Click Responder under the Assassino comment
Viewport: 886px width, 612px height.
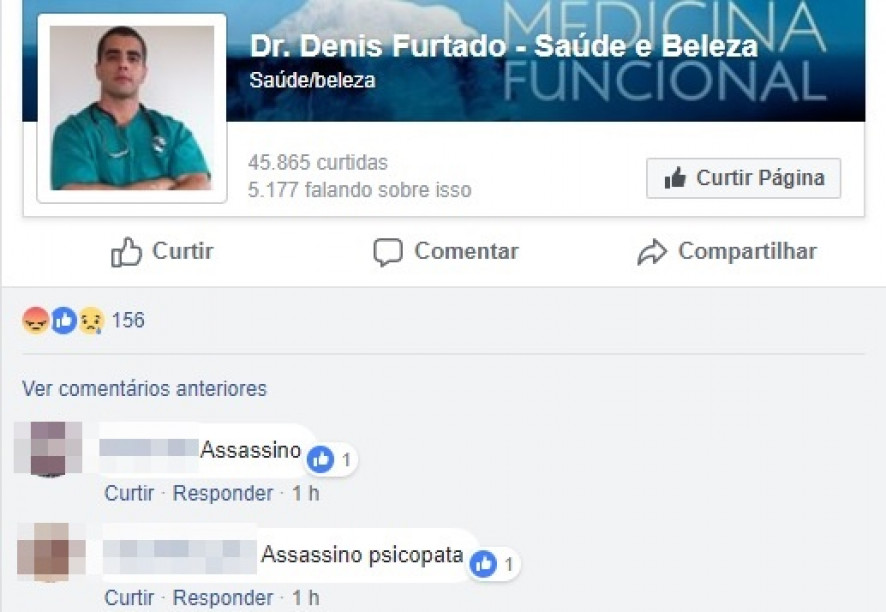pos(223,493)
